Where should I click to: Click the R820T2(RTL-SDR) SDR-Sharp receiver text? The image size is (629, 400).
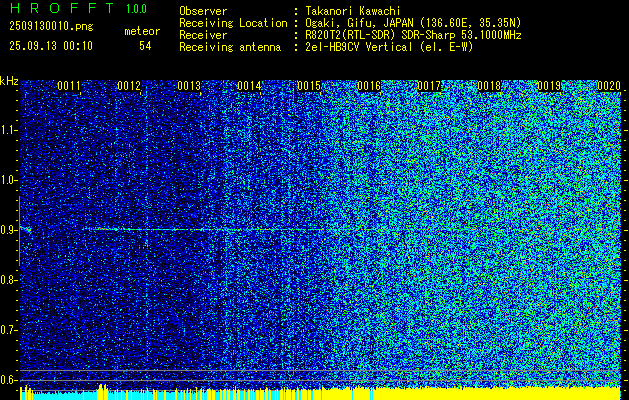point(413,35)
